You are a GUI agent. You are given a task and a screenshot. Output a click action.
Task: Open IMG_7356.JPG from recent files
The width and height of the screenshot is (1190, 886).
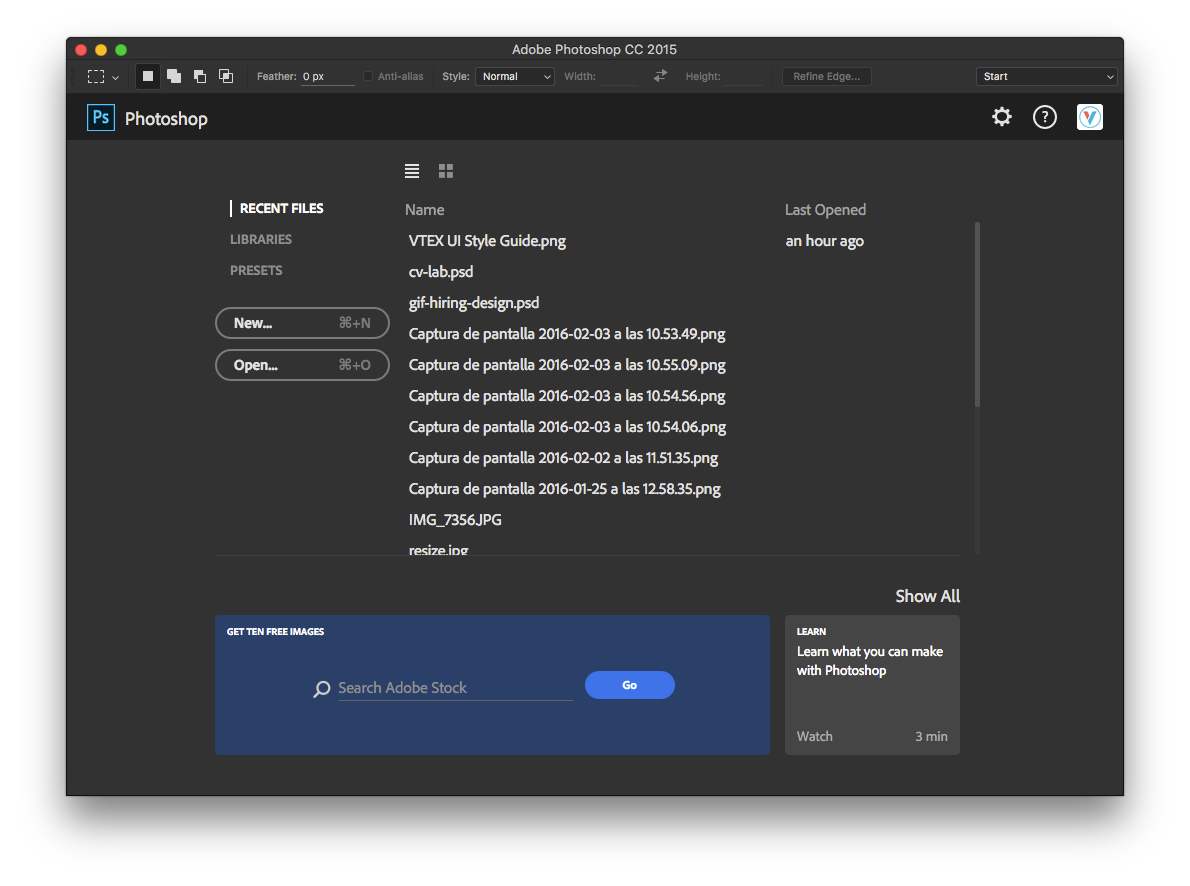coord(455,520)
